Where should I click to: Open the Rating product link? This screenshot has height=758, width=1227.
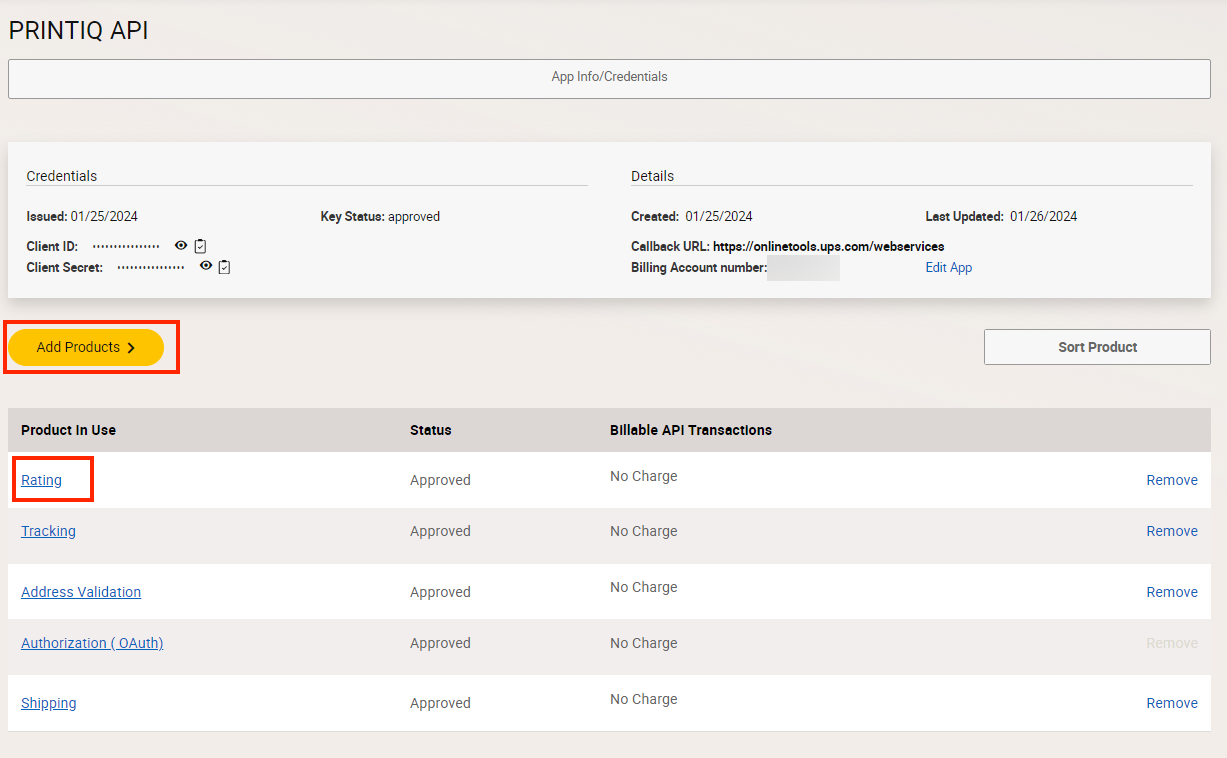click(41, 480)
